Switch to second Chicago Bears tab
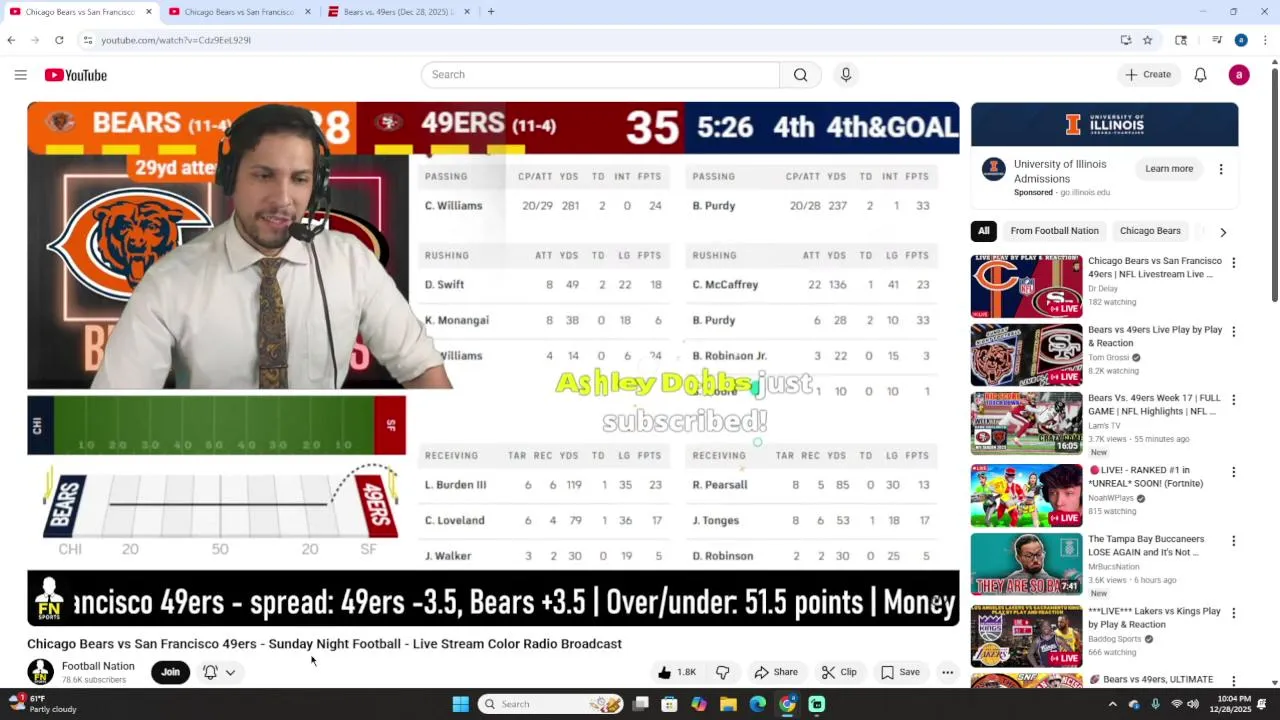The height and width of the screenshot is (720, 1280). point(240,12)
